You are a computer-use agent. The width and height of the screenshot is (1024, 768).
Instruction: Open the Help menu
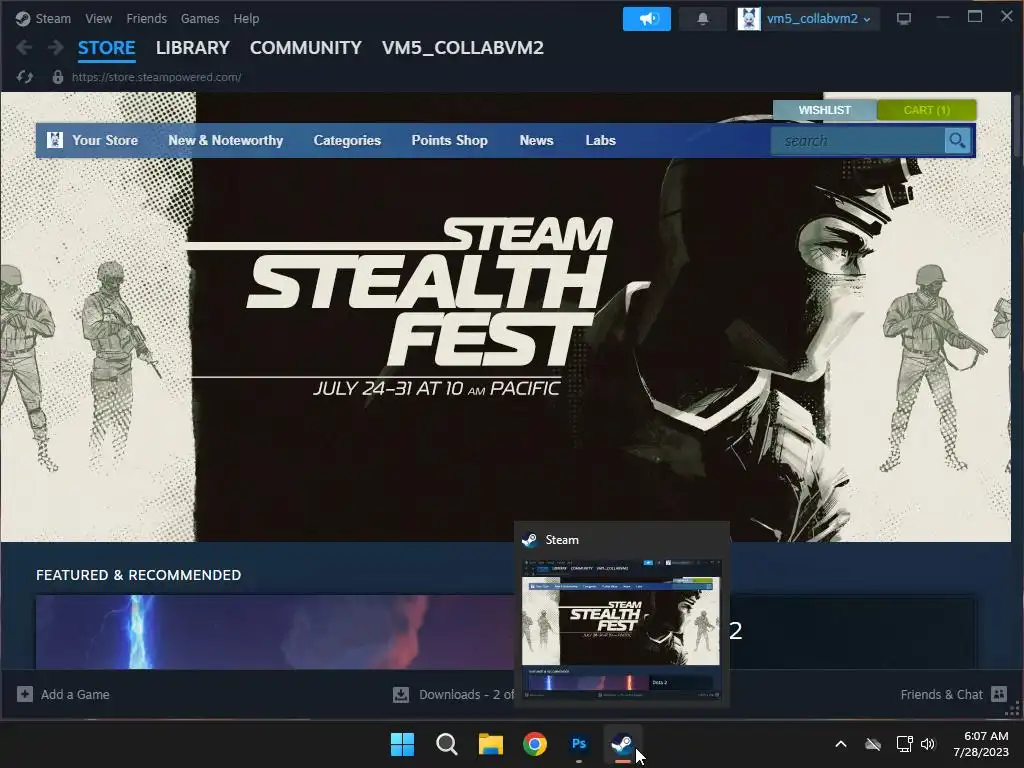tap(246, 18)
